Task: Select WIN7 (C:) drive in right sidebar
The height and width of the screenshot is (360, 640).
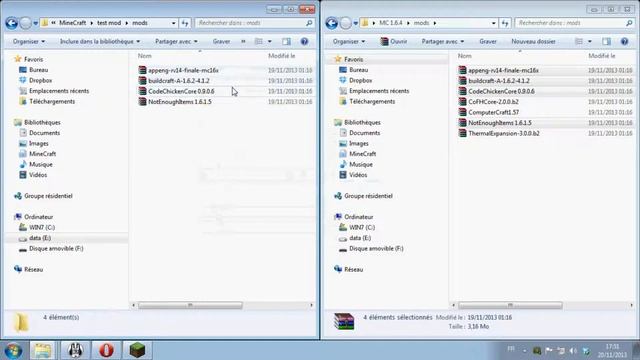Action: [x=362, y=227]
